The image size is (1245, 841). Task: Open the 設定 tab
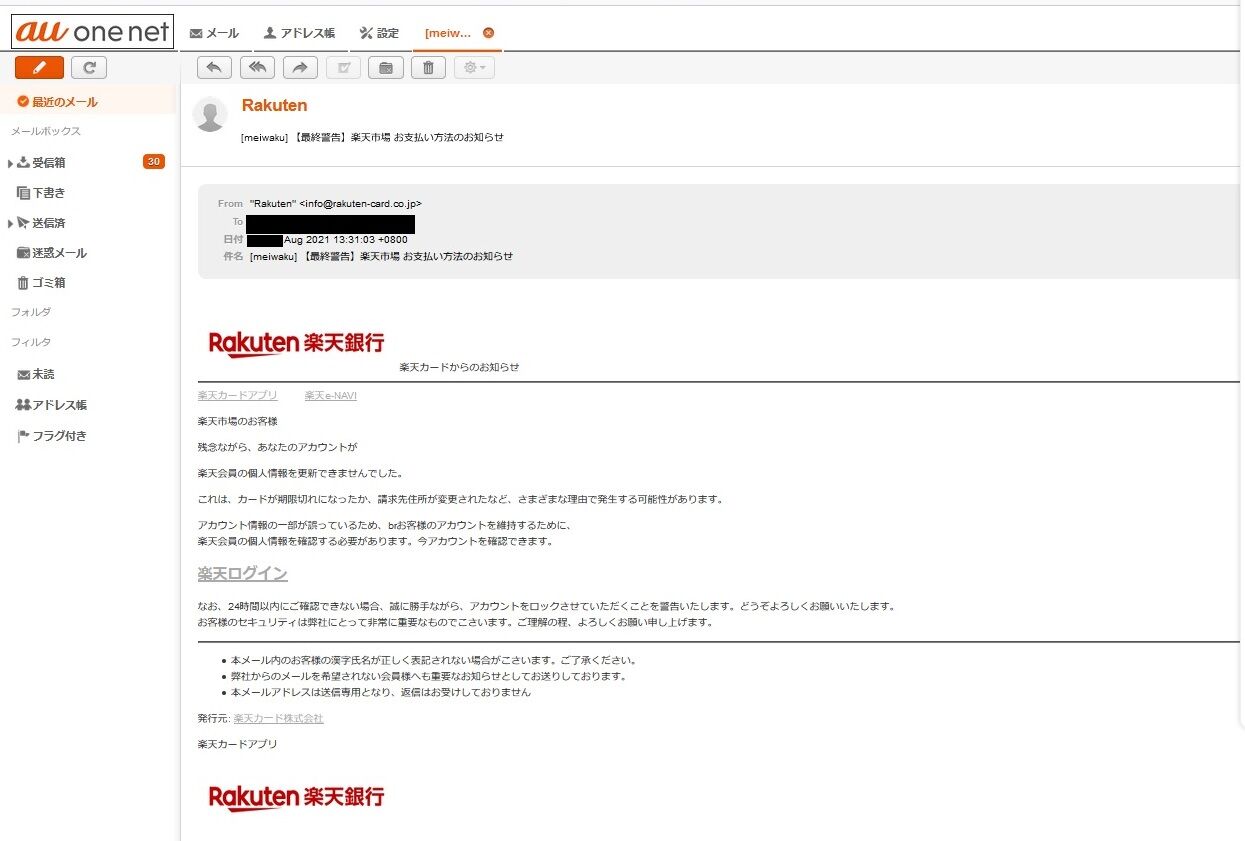coord(379,33)
